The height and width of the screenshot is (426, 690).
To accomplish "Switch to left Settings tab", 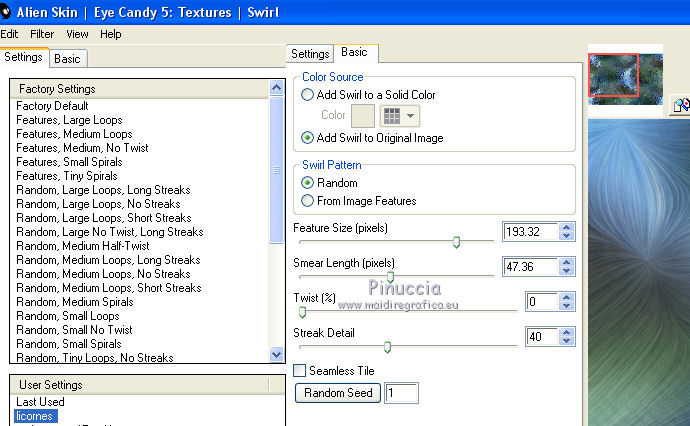I will point(23,57).
